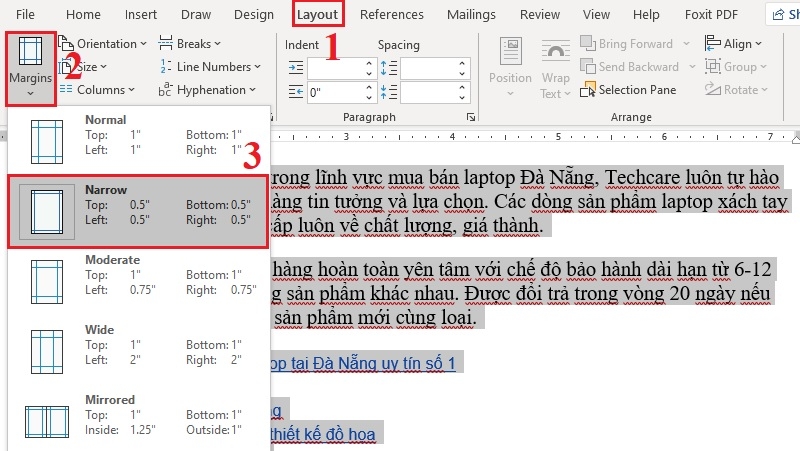Click Rotate icon
Screen dimensions: 800x451
coord(712,89)
